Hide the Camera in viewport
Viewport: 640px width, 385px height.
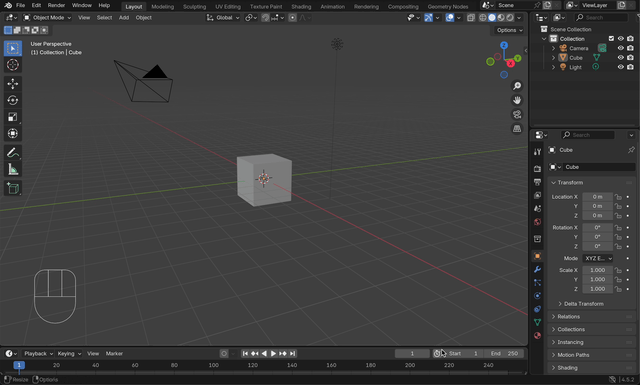pyautogui.click(x=620, y=48)
